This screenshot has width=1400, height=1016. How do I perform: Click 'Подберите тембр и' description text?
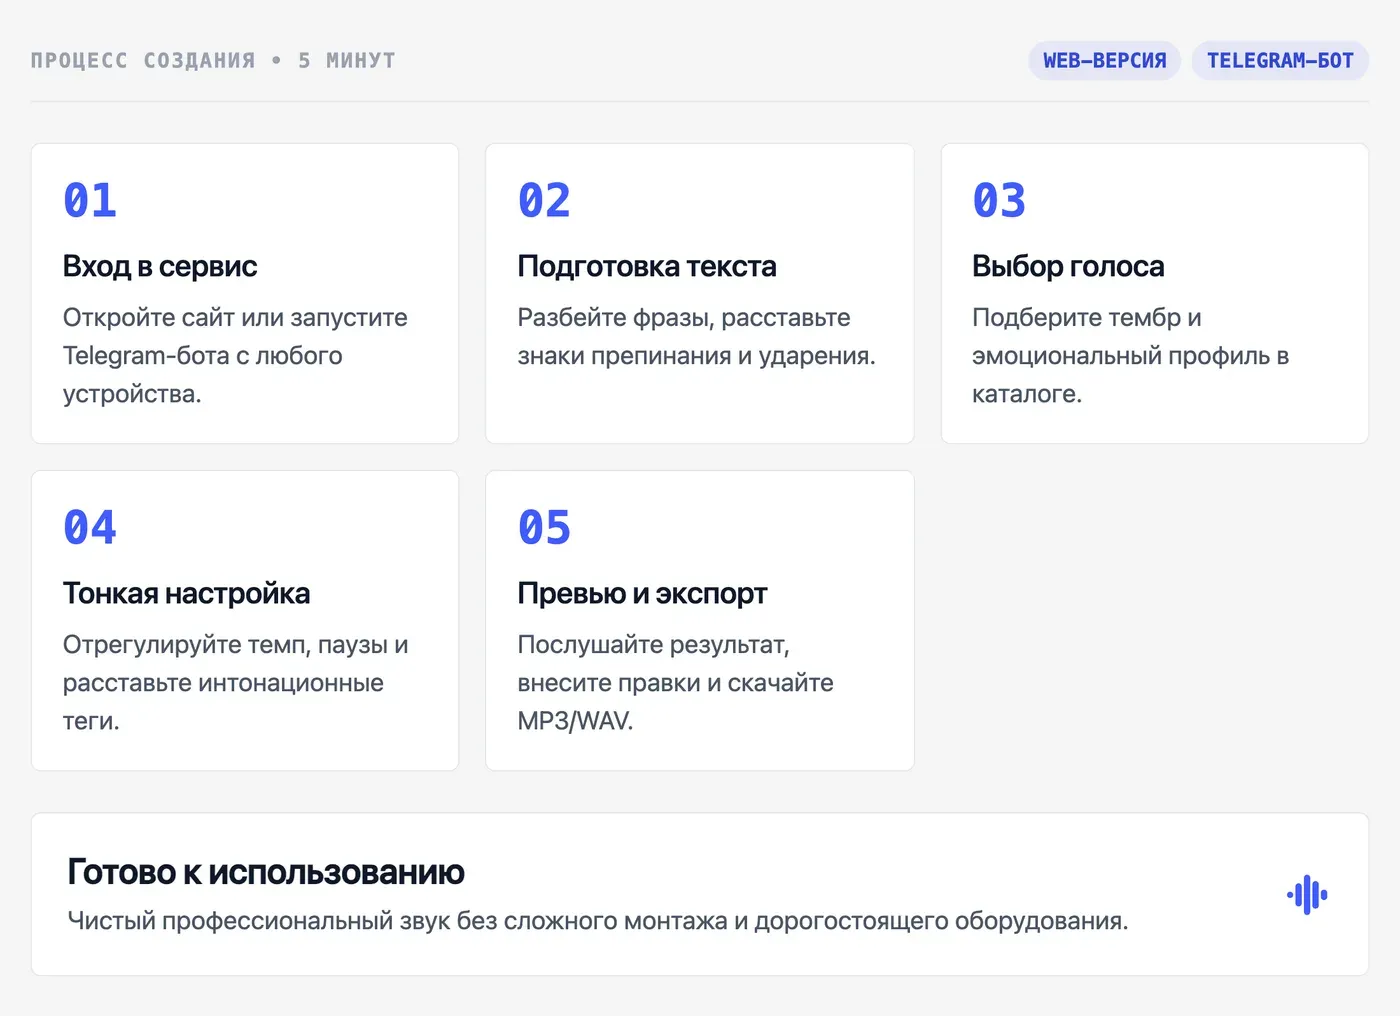1130,355
